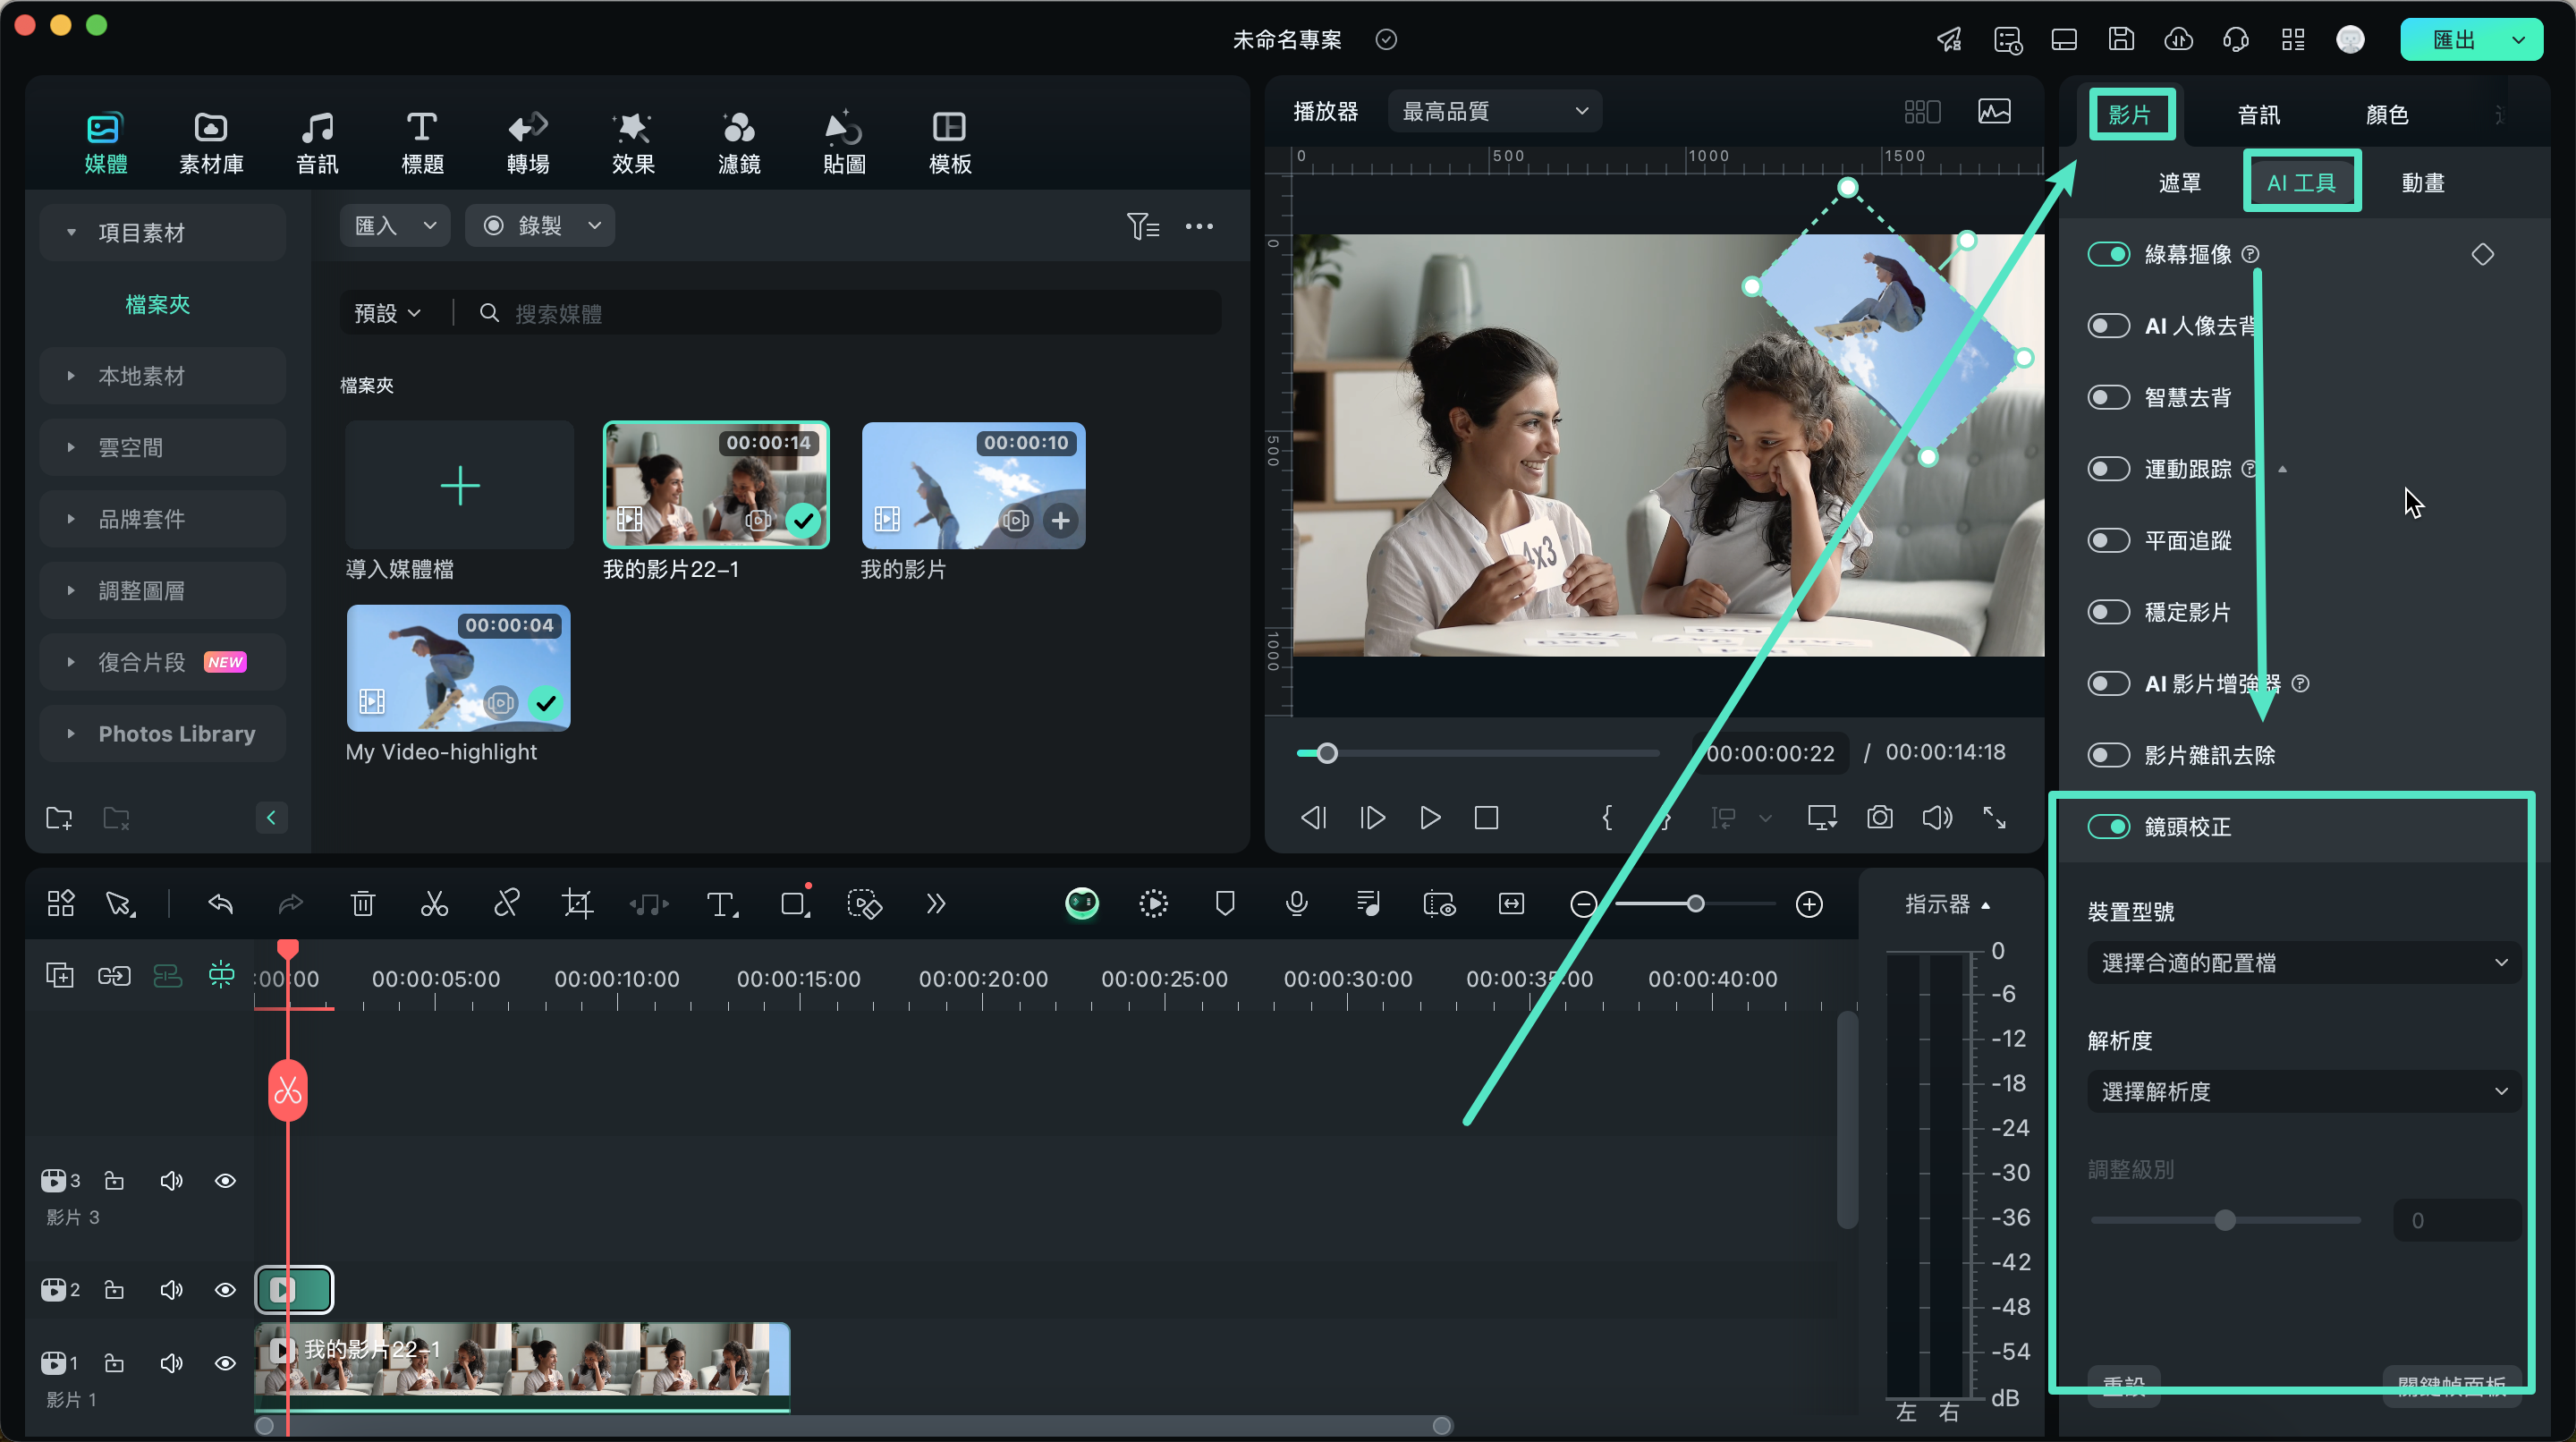Click the marker shield icon in timeline toolbar
This screenshot has width=2576, height=1442.
[1225, 904]
